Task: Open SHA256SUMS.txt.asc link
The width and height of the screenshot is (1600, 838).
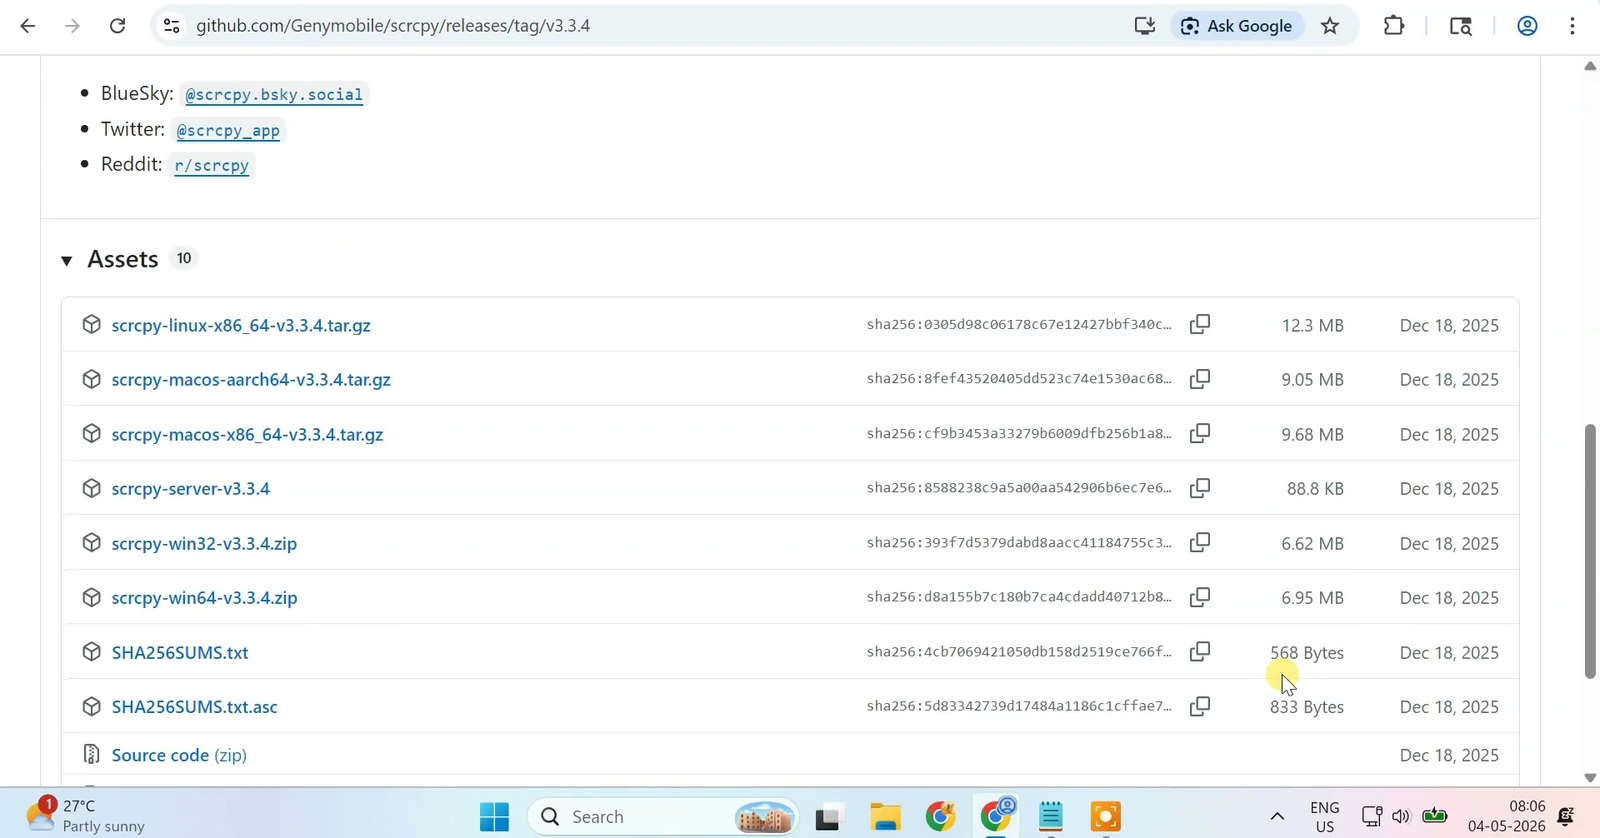Action: tap(195, 707)
